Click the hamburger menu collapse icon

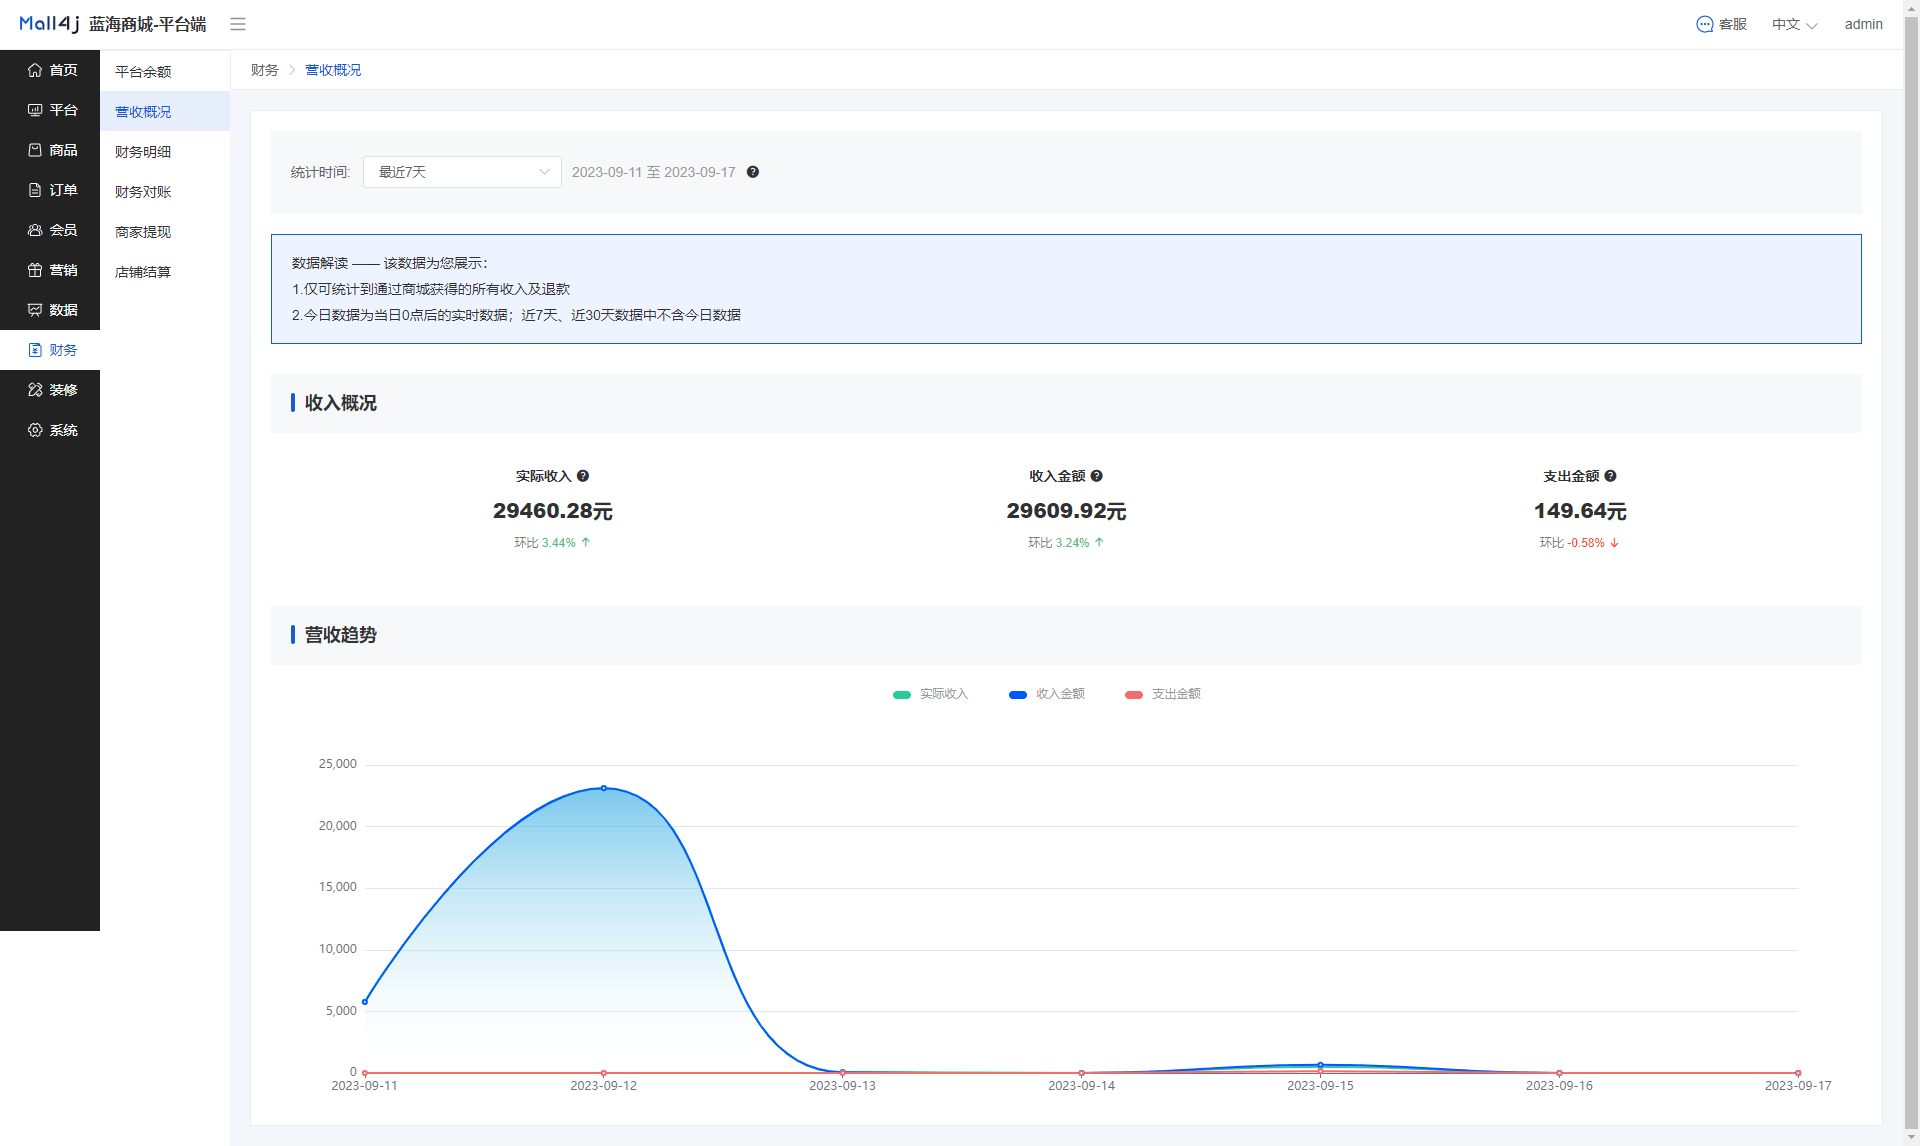point(238,24)
